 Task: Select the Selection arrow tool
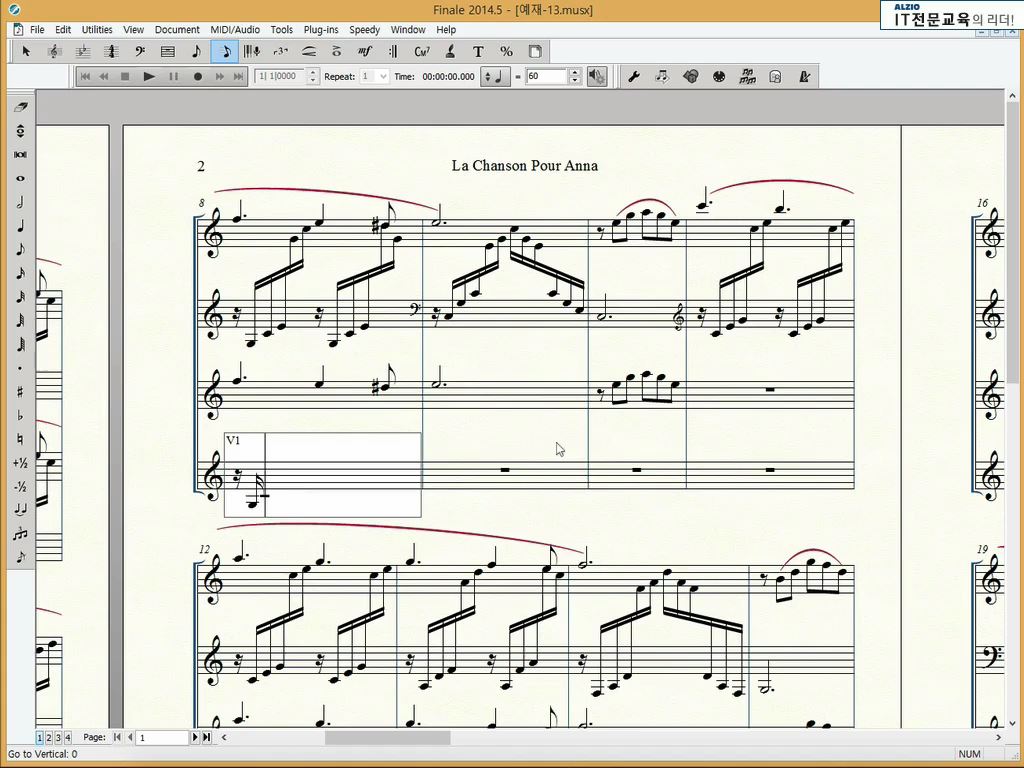(26, 51)
